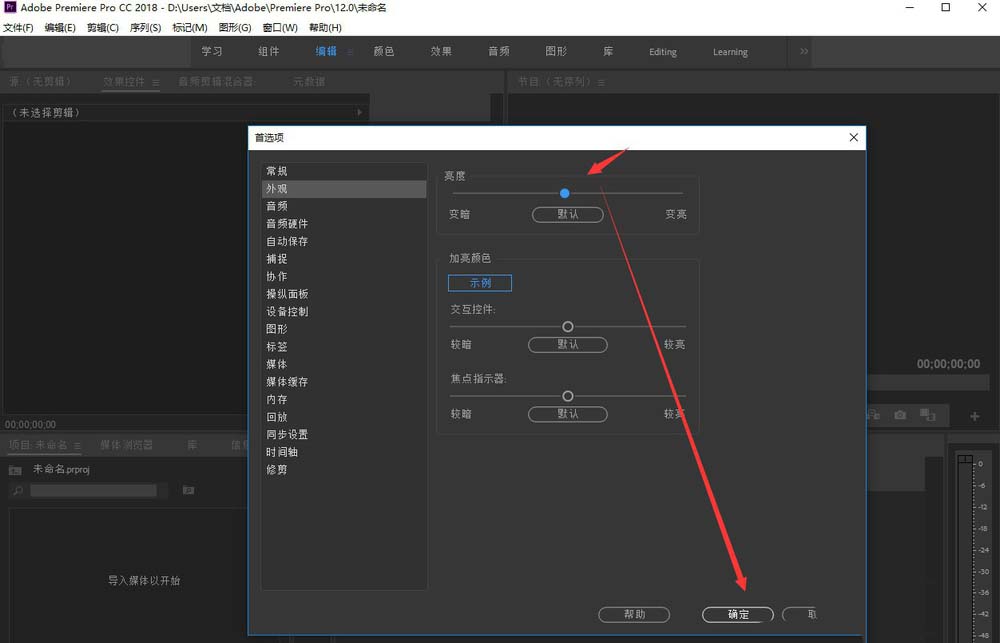This screenshot has height=643, width=1000.
Task: Open the 编辑 workspace hamburger menu
Action: pyautogui.click(x=350, y=52)
